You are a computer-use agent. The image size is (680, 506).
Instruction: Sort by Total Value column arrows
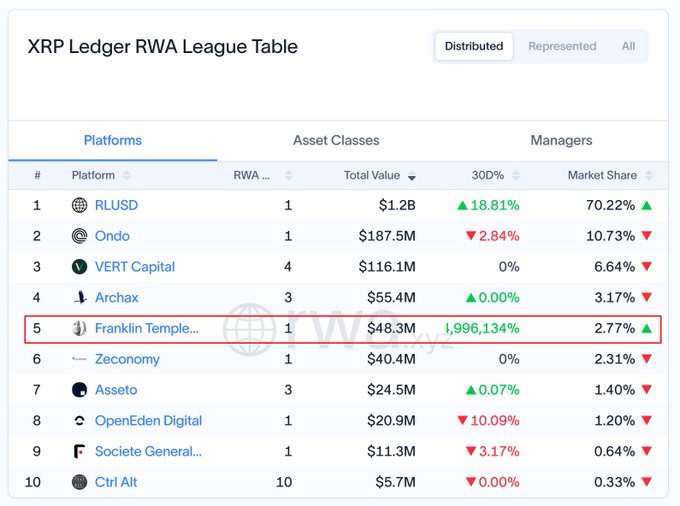click(412, 176)
